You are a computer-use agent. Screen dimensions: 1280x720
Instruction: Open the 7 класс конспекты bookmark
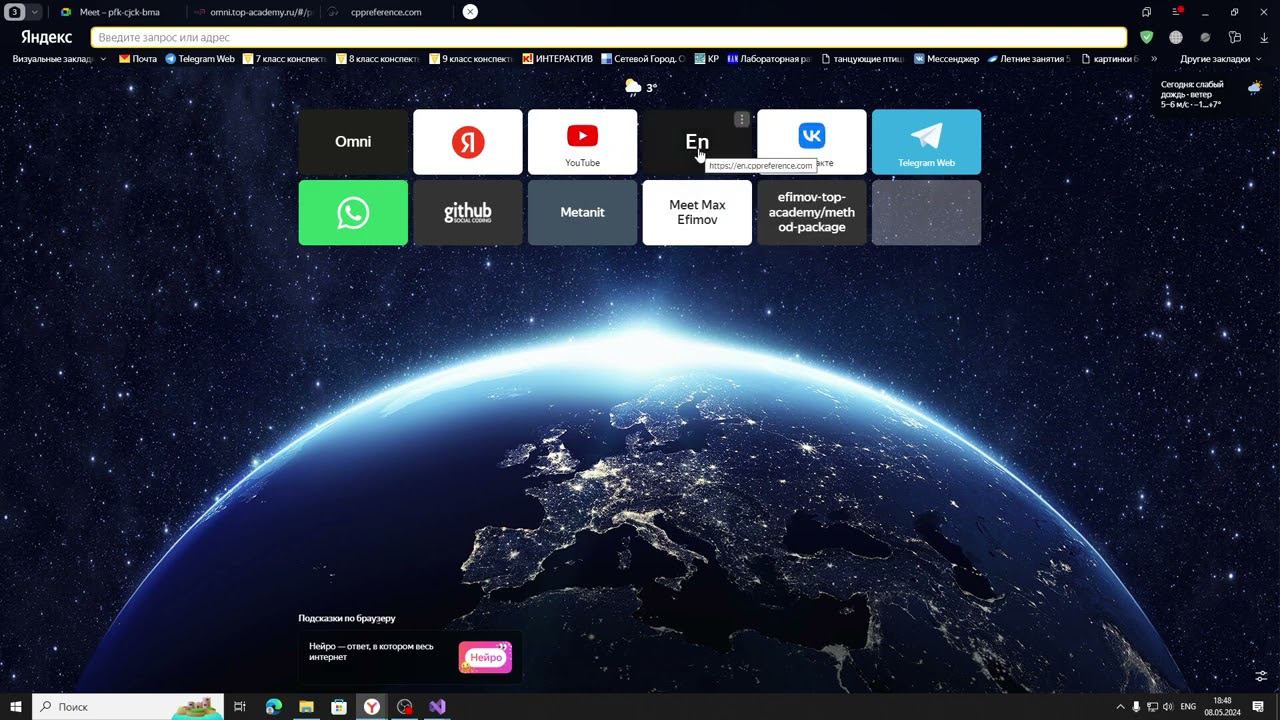pos(284,59)
